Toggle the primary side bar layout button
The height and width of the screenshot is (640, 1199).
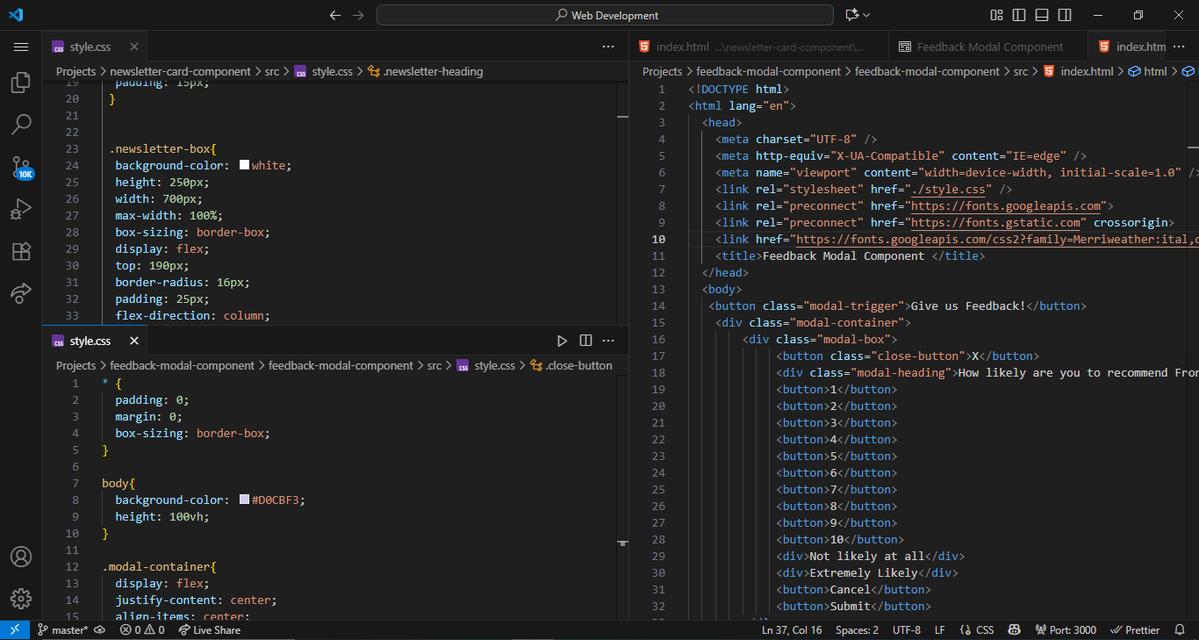(x=1019, y=15)
